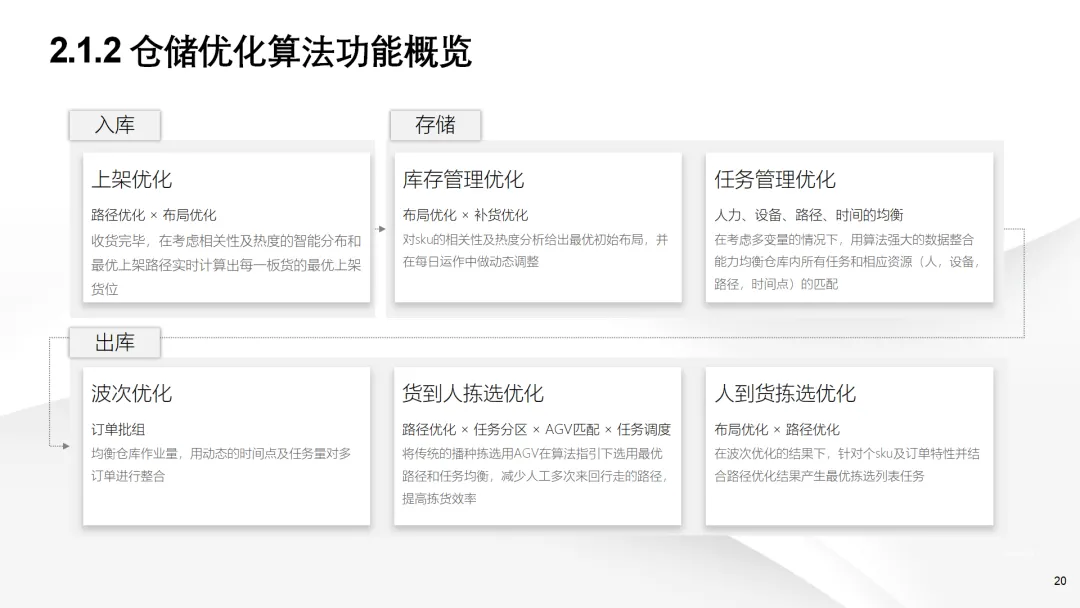Viewport: 1080px width, 608px height.
Task: Click the 订单批组 subtitle
Action: pyautogui.click(x=118, y=429)
